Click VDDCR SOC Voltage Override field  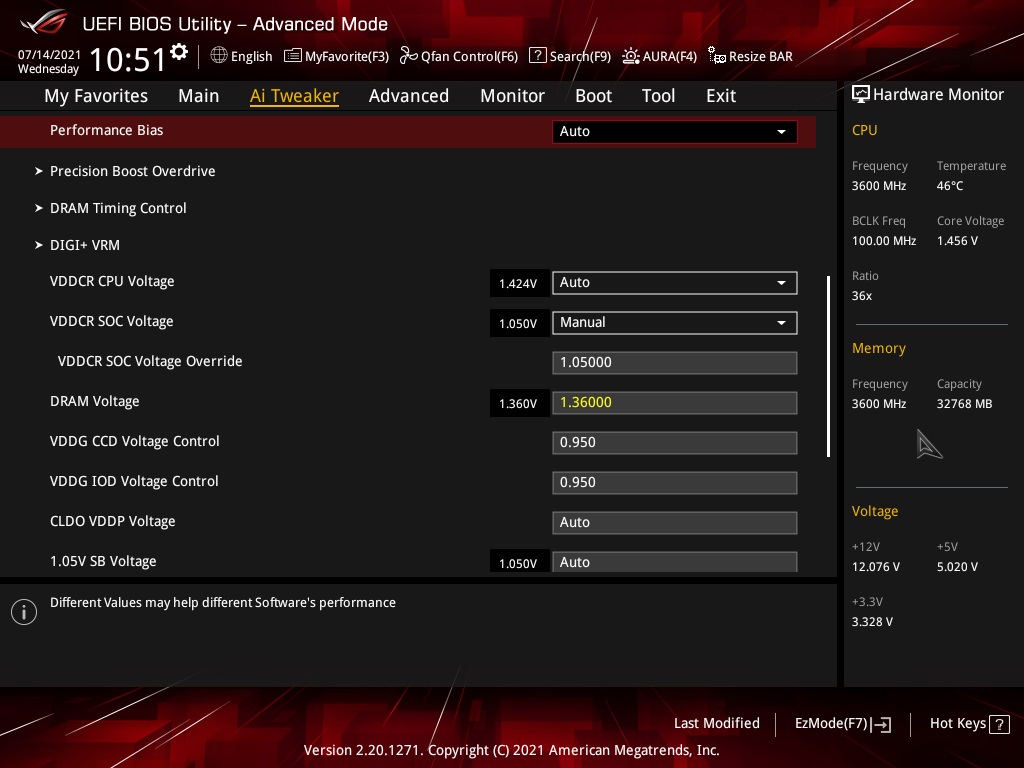pyautogui.click(x=675, y=362)
